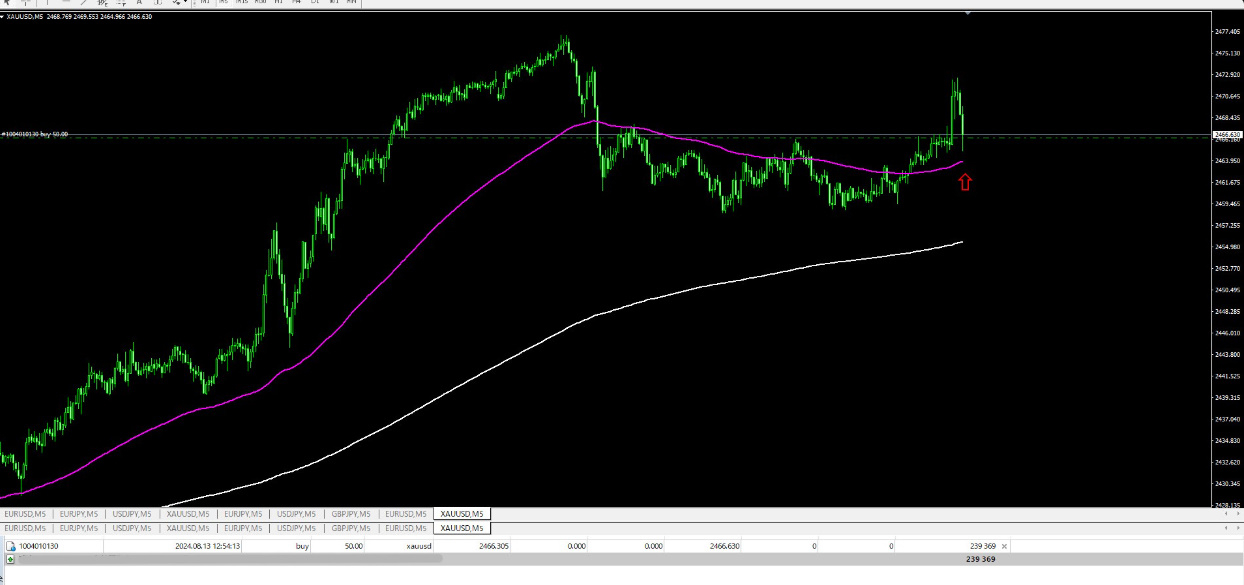Select order number 1004010130 in trade list
This screenshot has width=1244, height=585.
(x=39, y=547)
